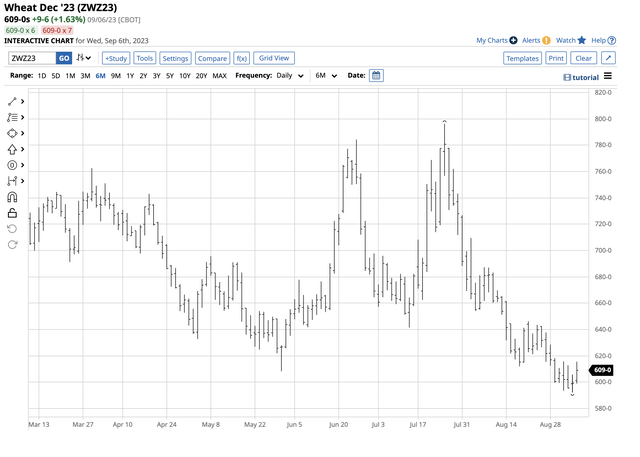Click the green bid quote 609-0 x 6
The width and height of the screenshot is (640, 457).
[20, 30]
